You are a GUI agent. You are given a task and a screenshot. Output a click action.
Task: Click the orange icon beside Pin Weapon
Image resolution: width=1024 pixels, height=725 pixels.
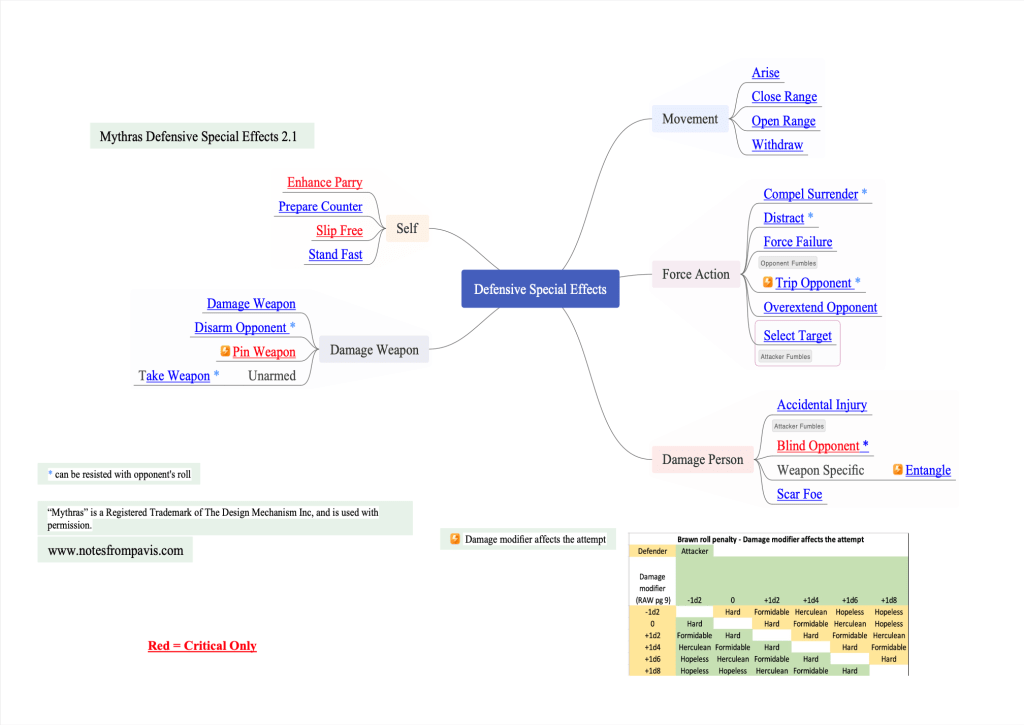pyautogui.click(x=226, y=351)
